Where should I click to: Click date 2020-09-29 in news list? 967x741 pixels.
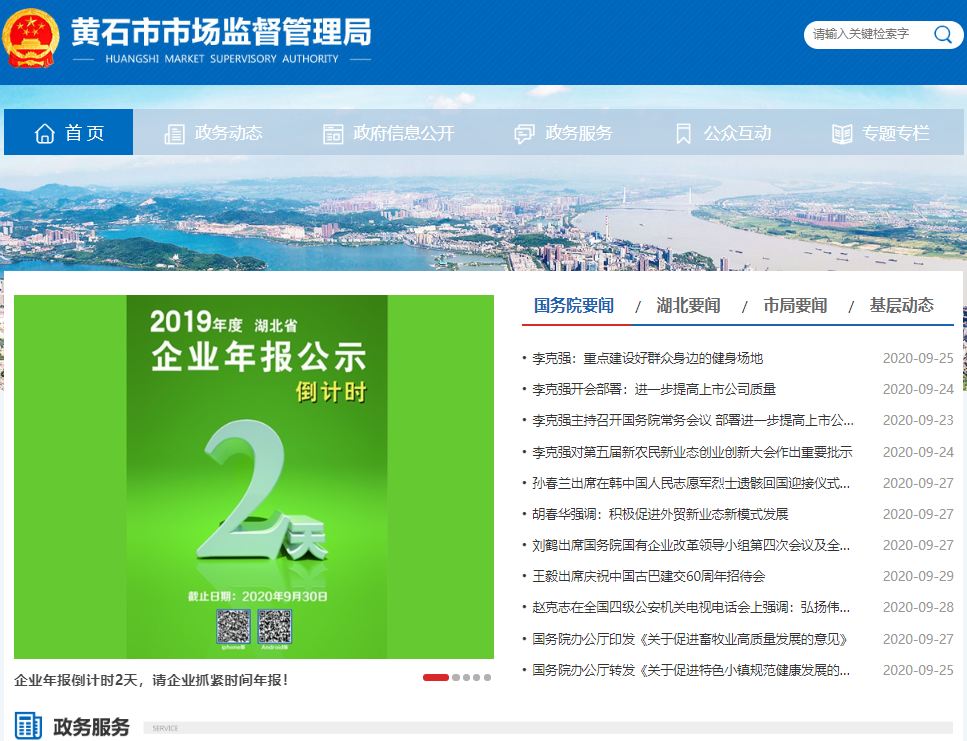click(x=918, y=576)
